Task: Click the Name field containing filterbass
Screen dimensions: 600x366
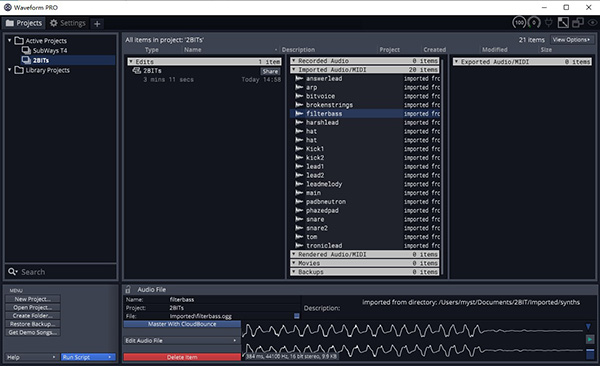Action: click(234, 299)
